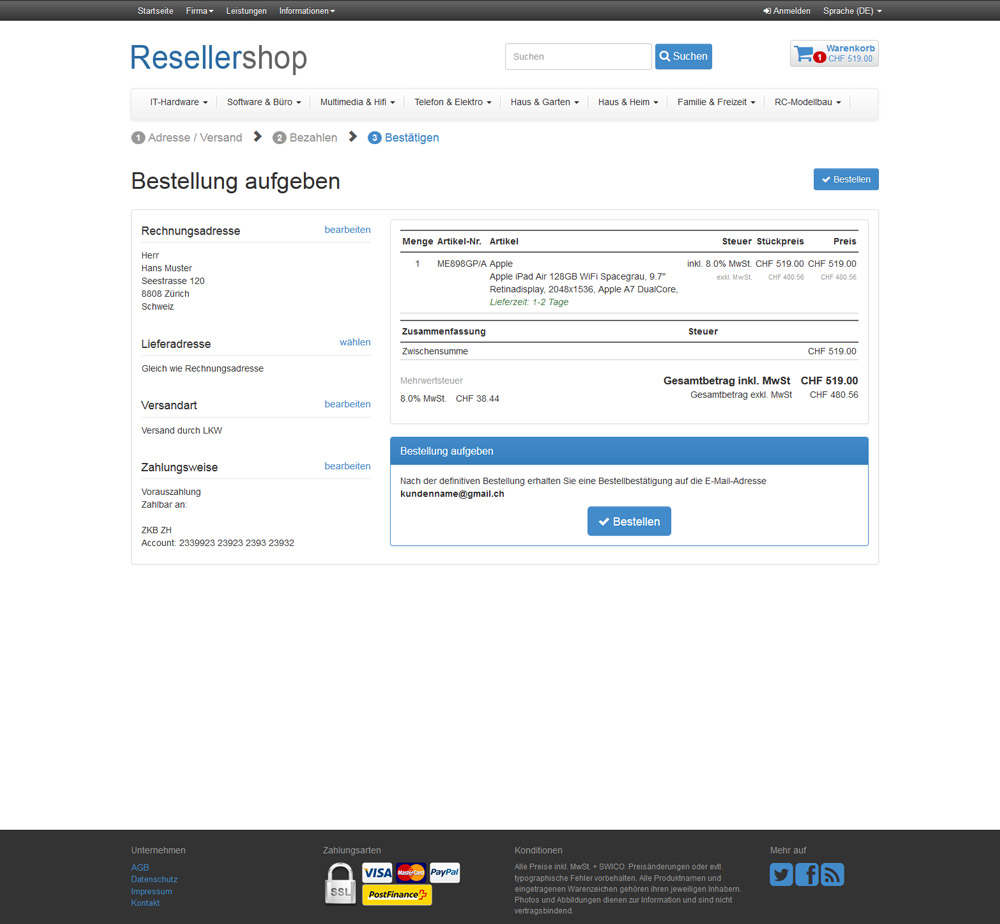Open Leistungen in the top menu
Image resolution: width=1000 pixels, height=924 pixels.
[x=246, y=11]
